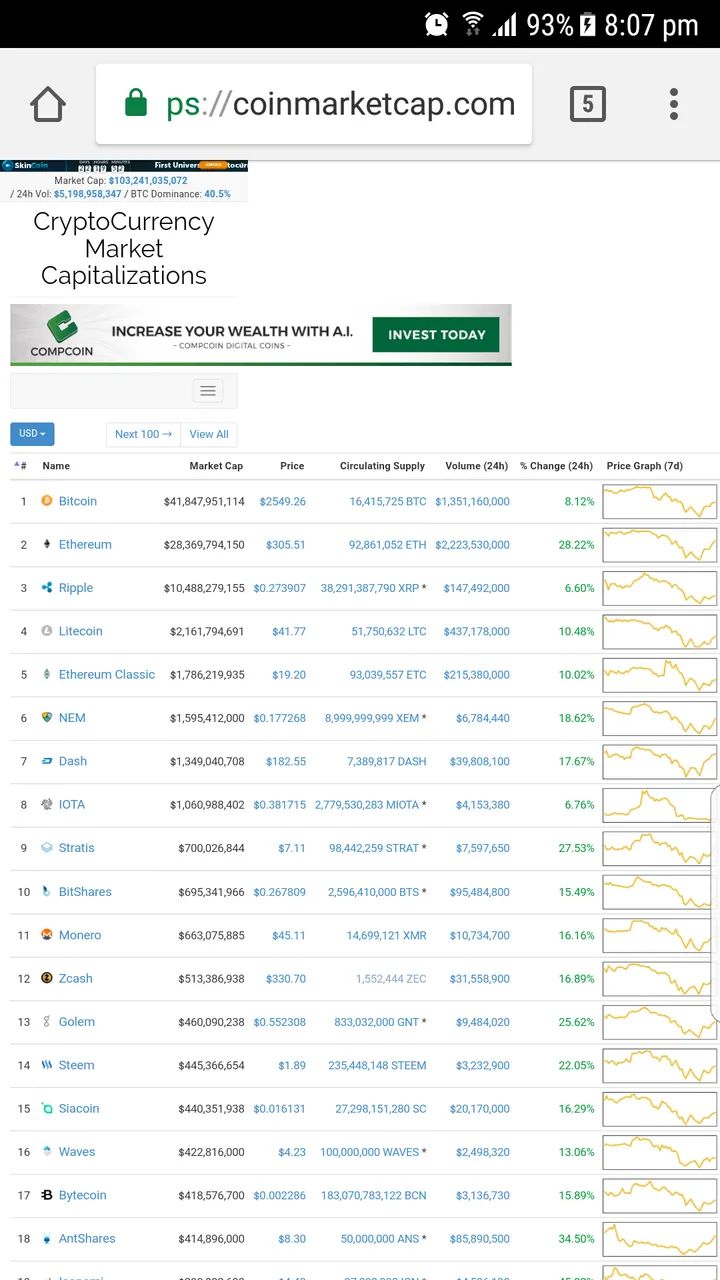
Task: Click the IOTA coin icon
Action: pyautogui.click(x=47, y=804)
